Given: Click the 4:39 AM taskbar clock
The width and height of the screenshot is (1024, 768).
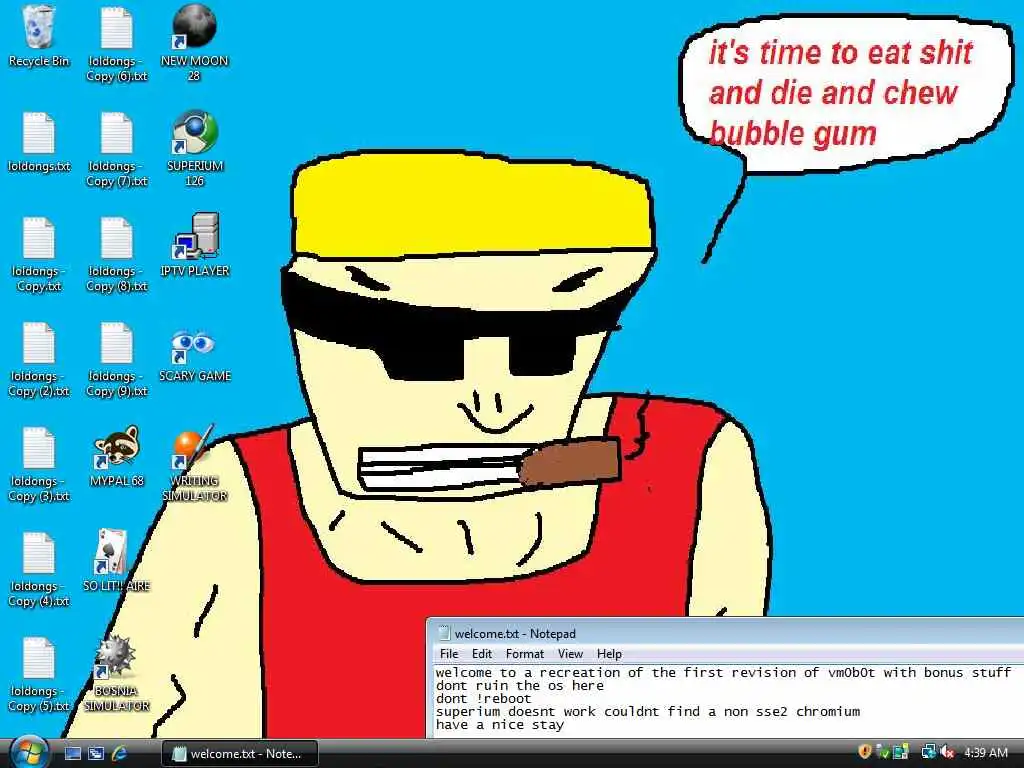Looking at the screenshot, I should point(985,753).
